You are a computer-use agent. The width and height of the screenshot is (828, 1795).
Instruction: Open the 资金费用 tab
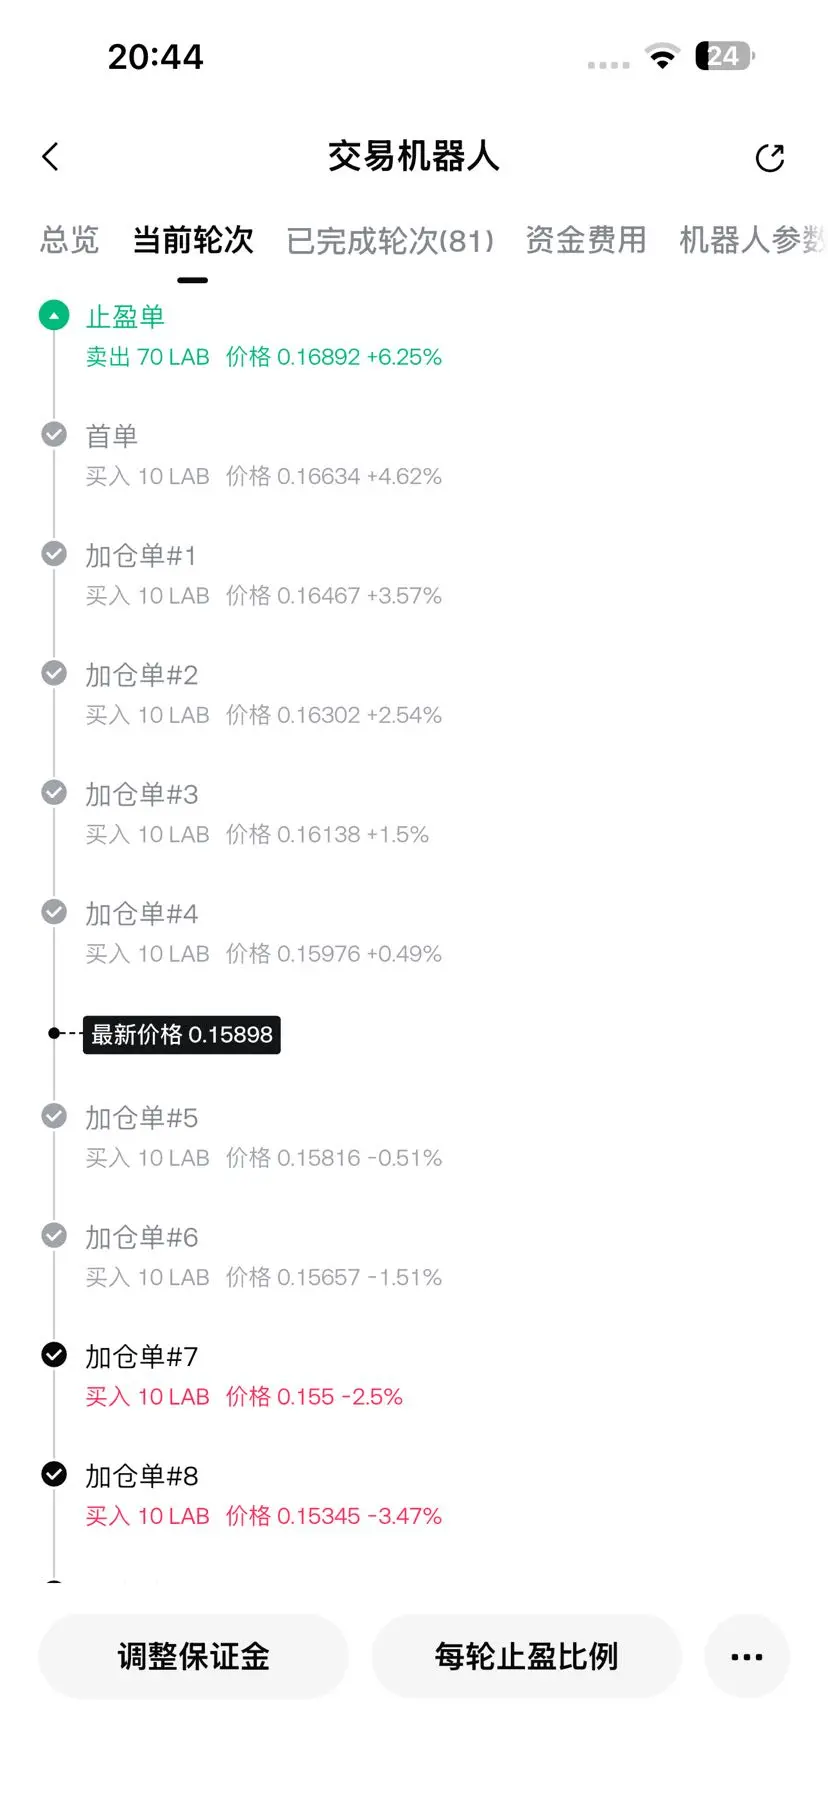click(x=586, y=240)
